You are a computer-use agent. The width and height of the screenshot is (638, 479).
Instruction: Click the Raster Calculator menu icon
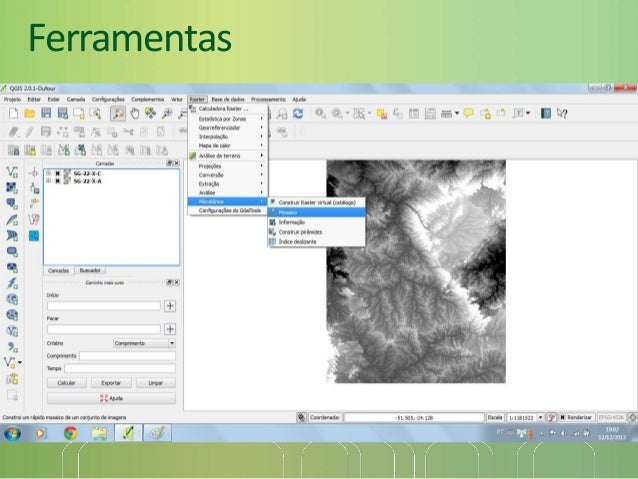click(x=192, y=108)
